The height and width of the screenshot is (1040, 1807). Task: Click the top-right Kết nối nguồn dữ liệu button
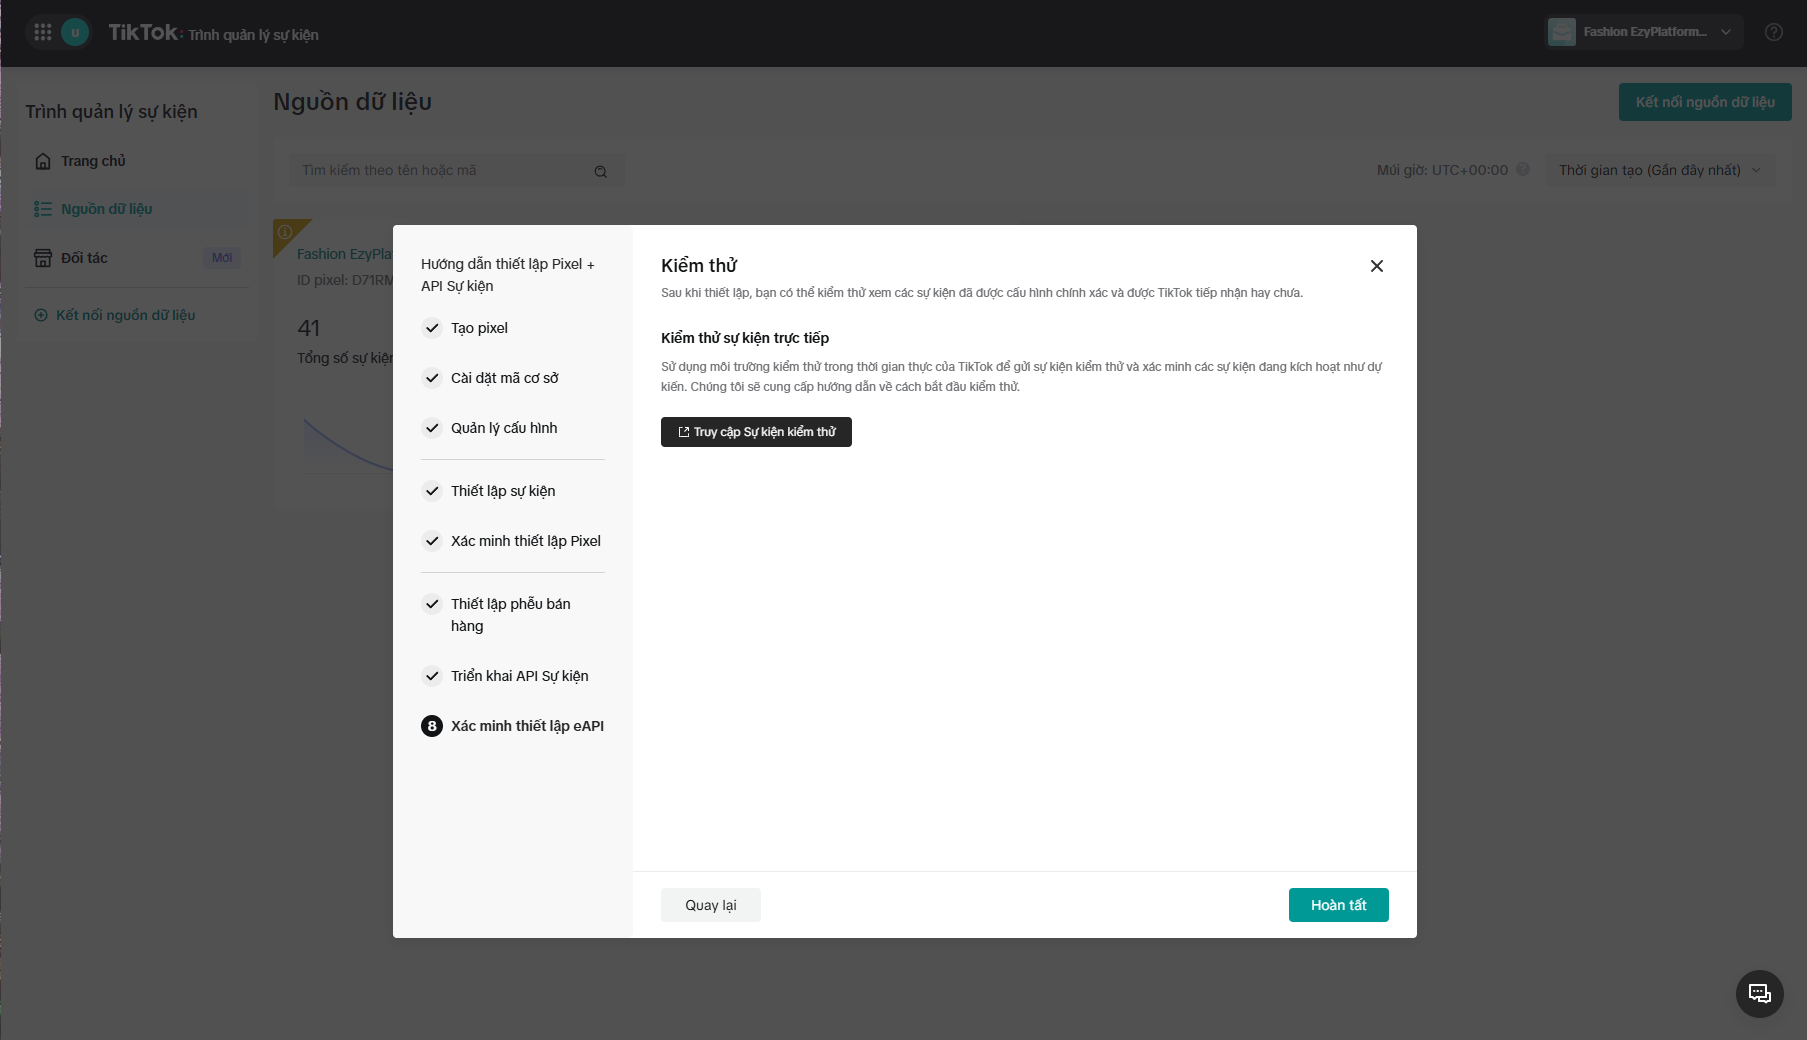tap(1705, 102)
